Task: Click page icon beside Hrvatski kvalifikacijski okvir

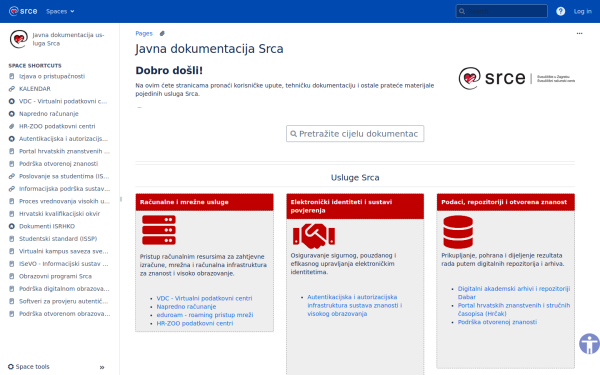Action: coord(11,214)
